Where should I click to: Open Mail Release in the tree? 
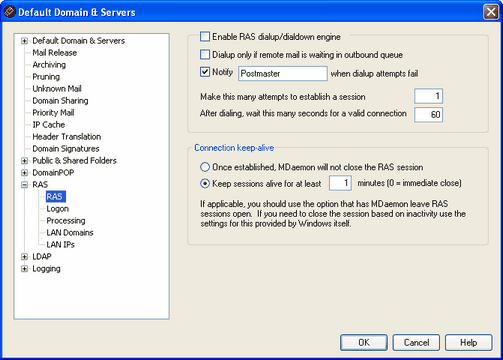(x=55, y=53)
